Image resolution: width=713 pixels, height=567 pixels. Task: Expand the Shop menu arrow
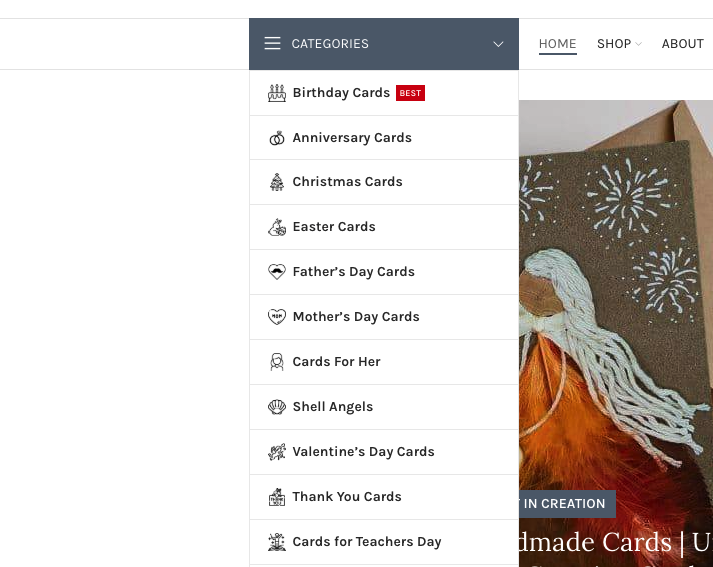click(638, 44)
